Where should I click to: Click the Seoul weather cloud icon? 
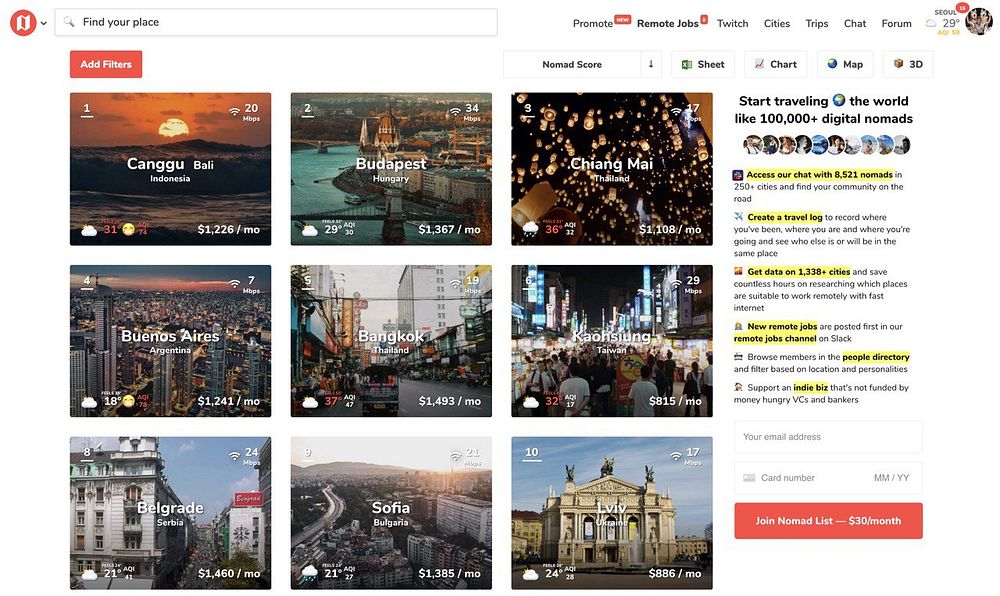(931, 24)
